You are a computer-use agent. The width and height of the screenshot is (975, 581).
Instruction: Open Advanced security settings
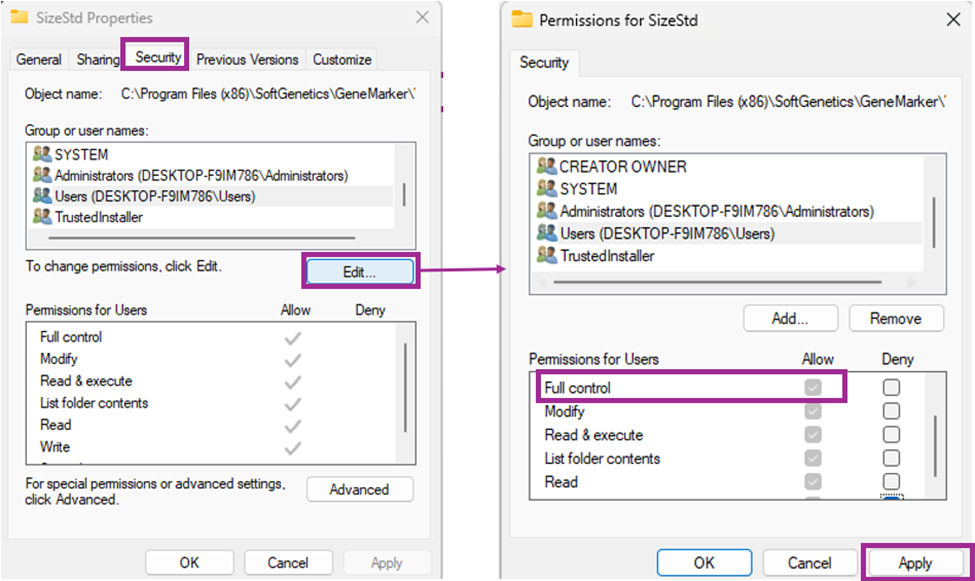(359, 489)
